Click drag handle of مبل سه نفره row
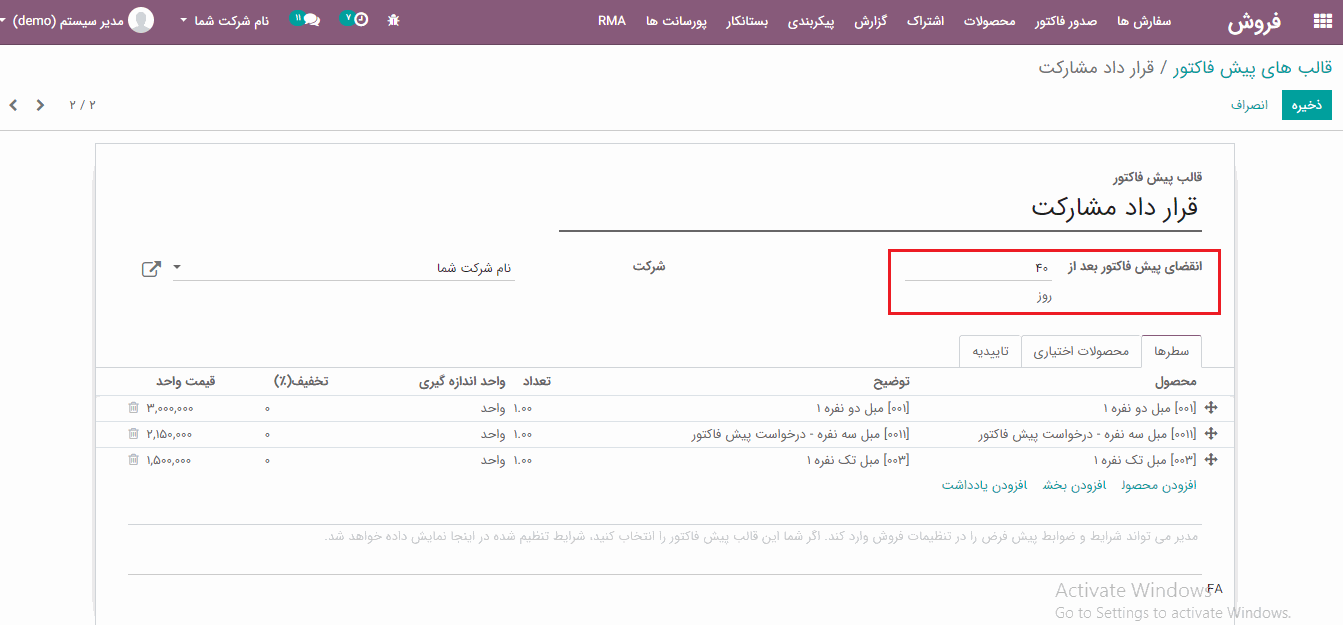 click(1211, 434)
